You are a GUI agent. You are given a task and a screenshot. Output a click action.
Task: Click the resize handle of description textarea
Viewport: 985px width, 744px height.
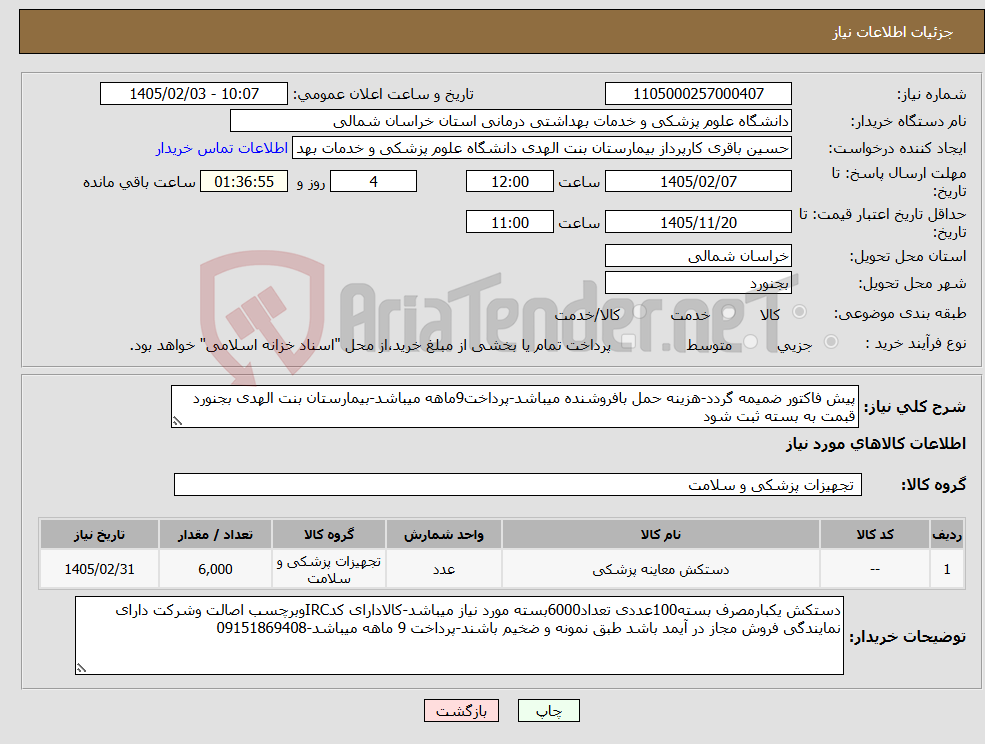[x=177, y=421]
